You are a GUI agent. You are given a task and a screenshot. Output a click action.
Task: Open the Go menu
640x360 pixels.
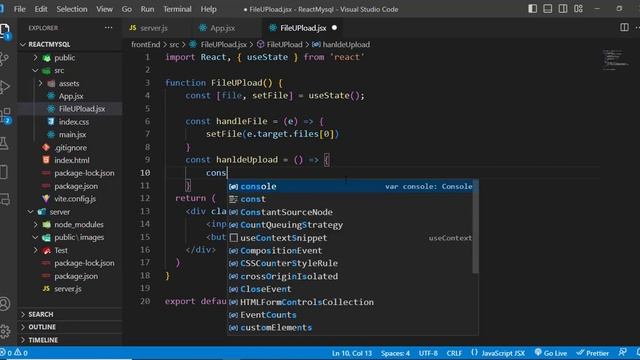click(127, 9)
